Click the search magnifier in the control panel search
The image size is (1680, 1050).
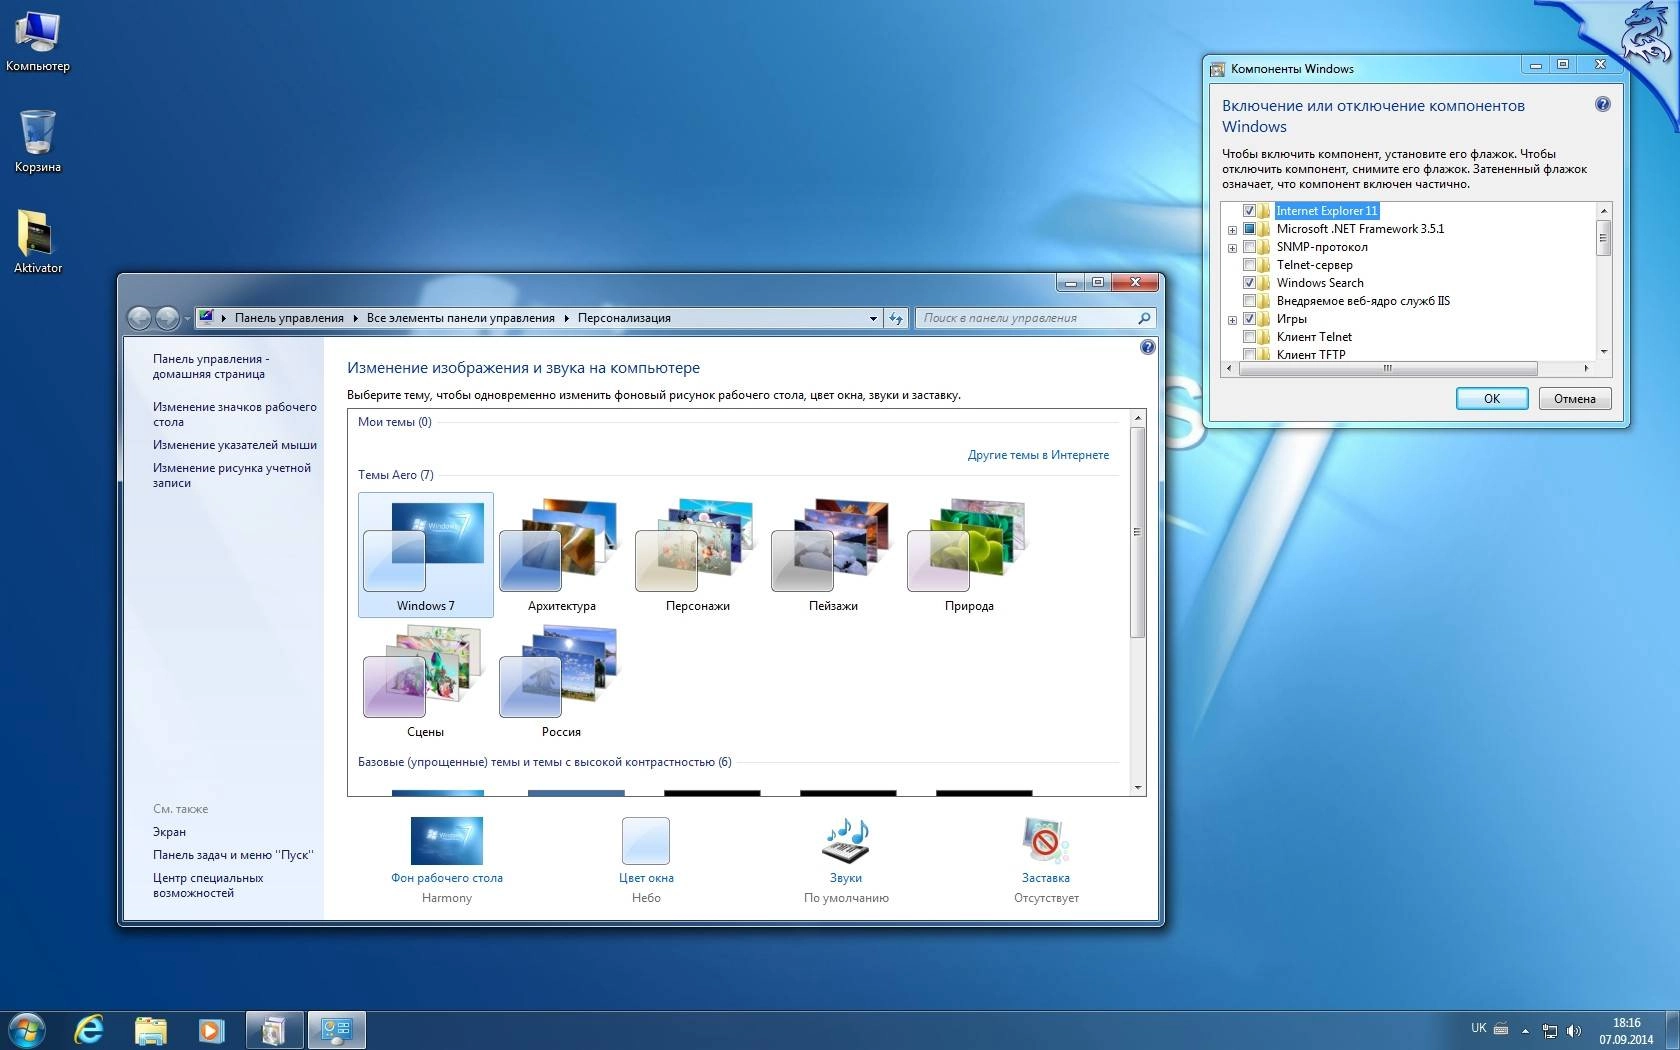click(x=1144, y=318)
